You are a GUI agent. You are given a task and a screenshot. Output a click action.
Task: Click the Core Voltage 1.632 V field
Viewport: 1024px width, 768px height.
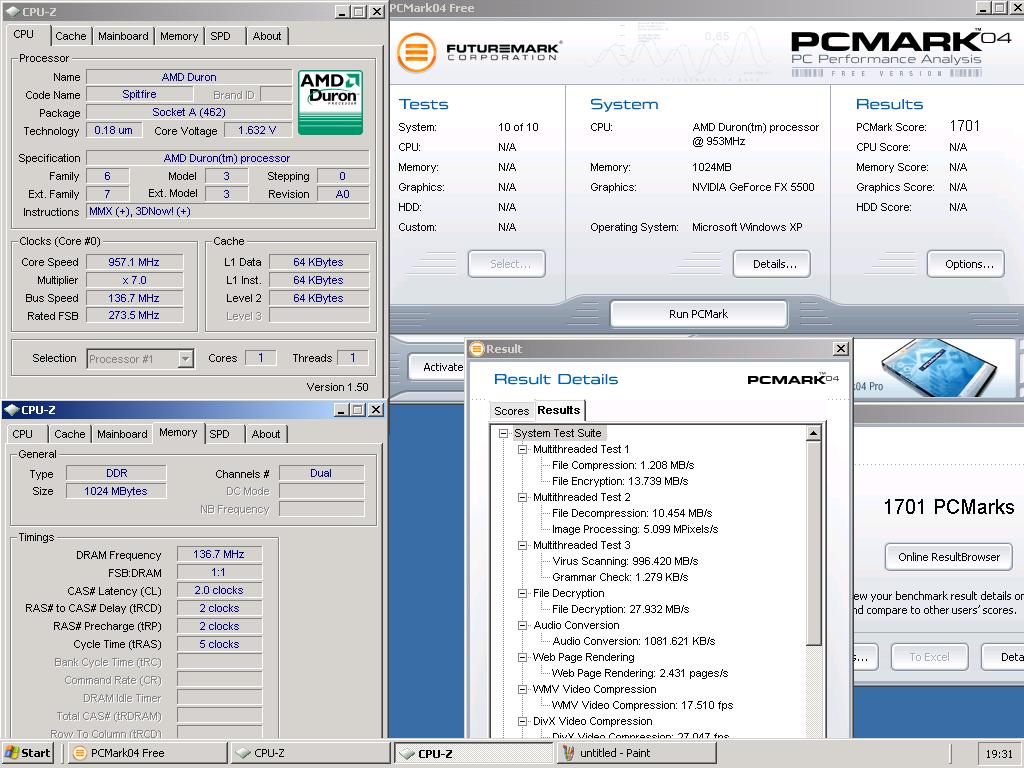tap(257, 130)
